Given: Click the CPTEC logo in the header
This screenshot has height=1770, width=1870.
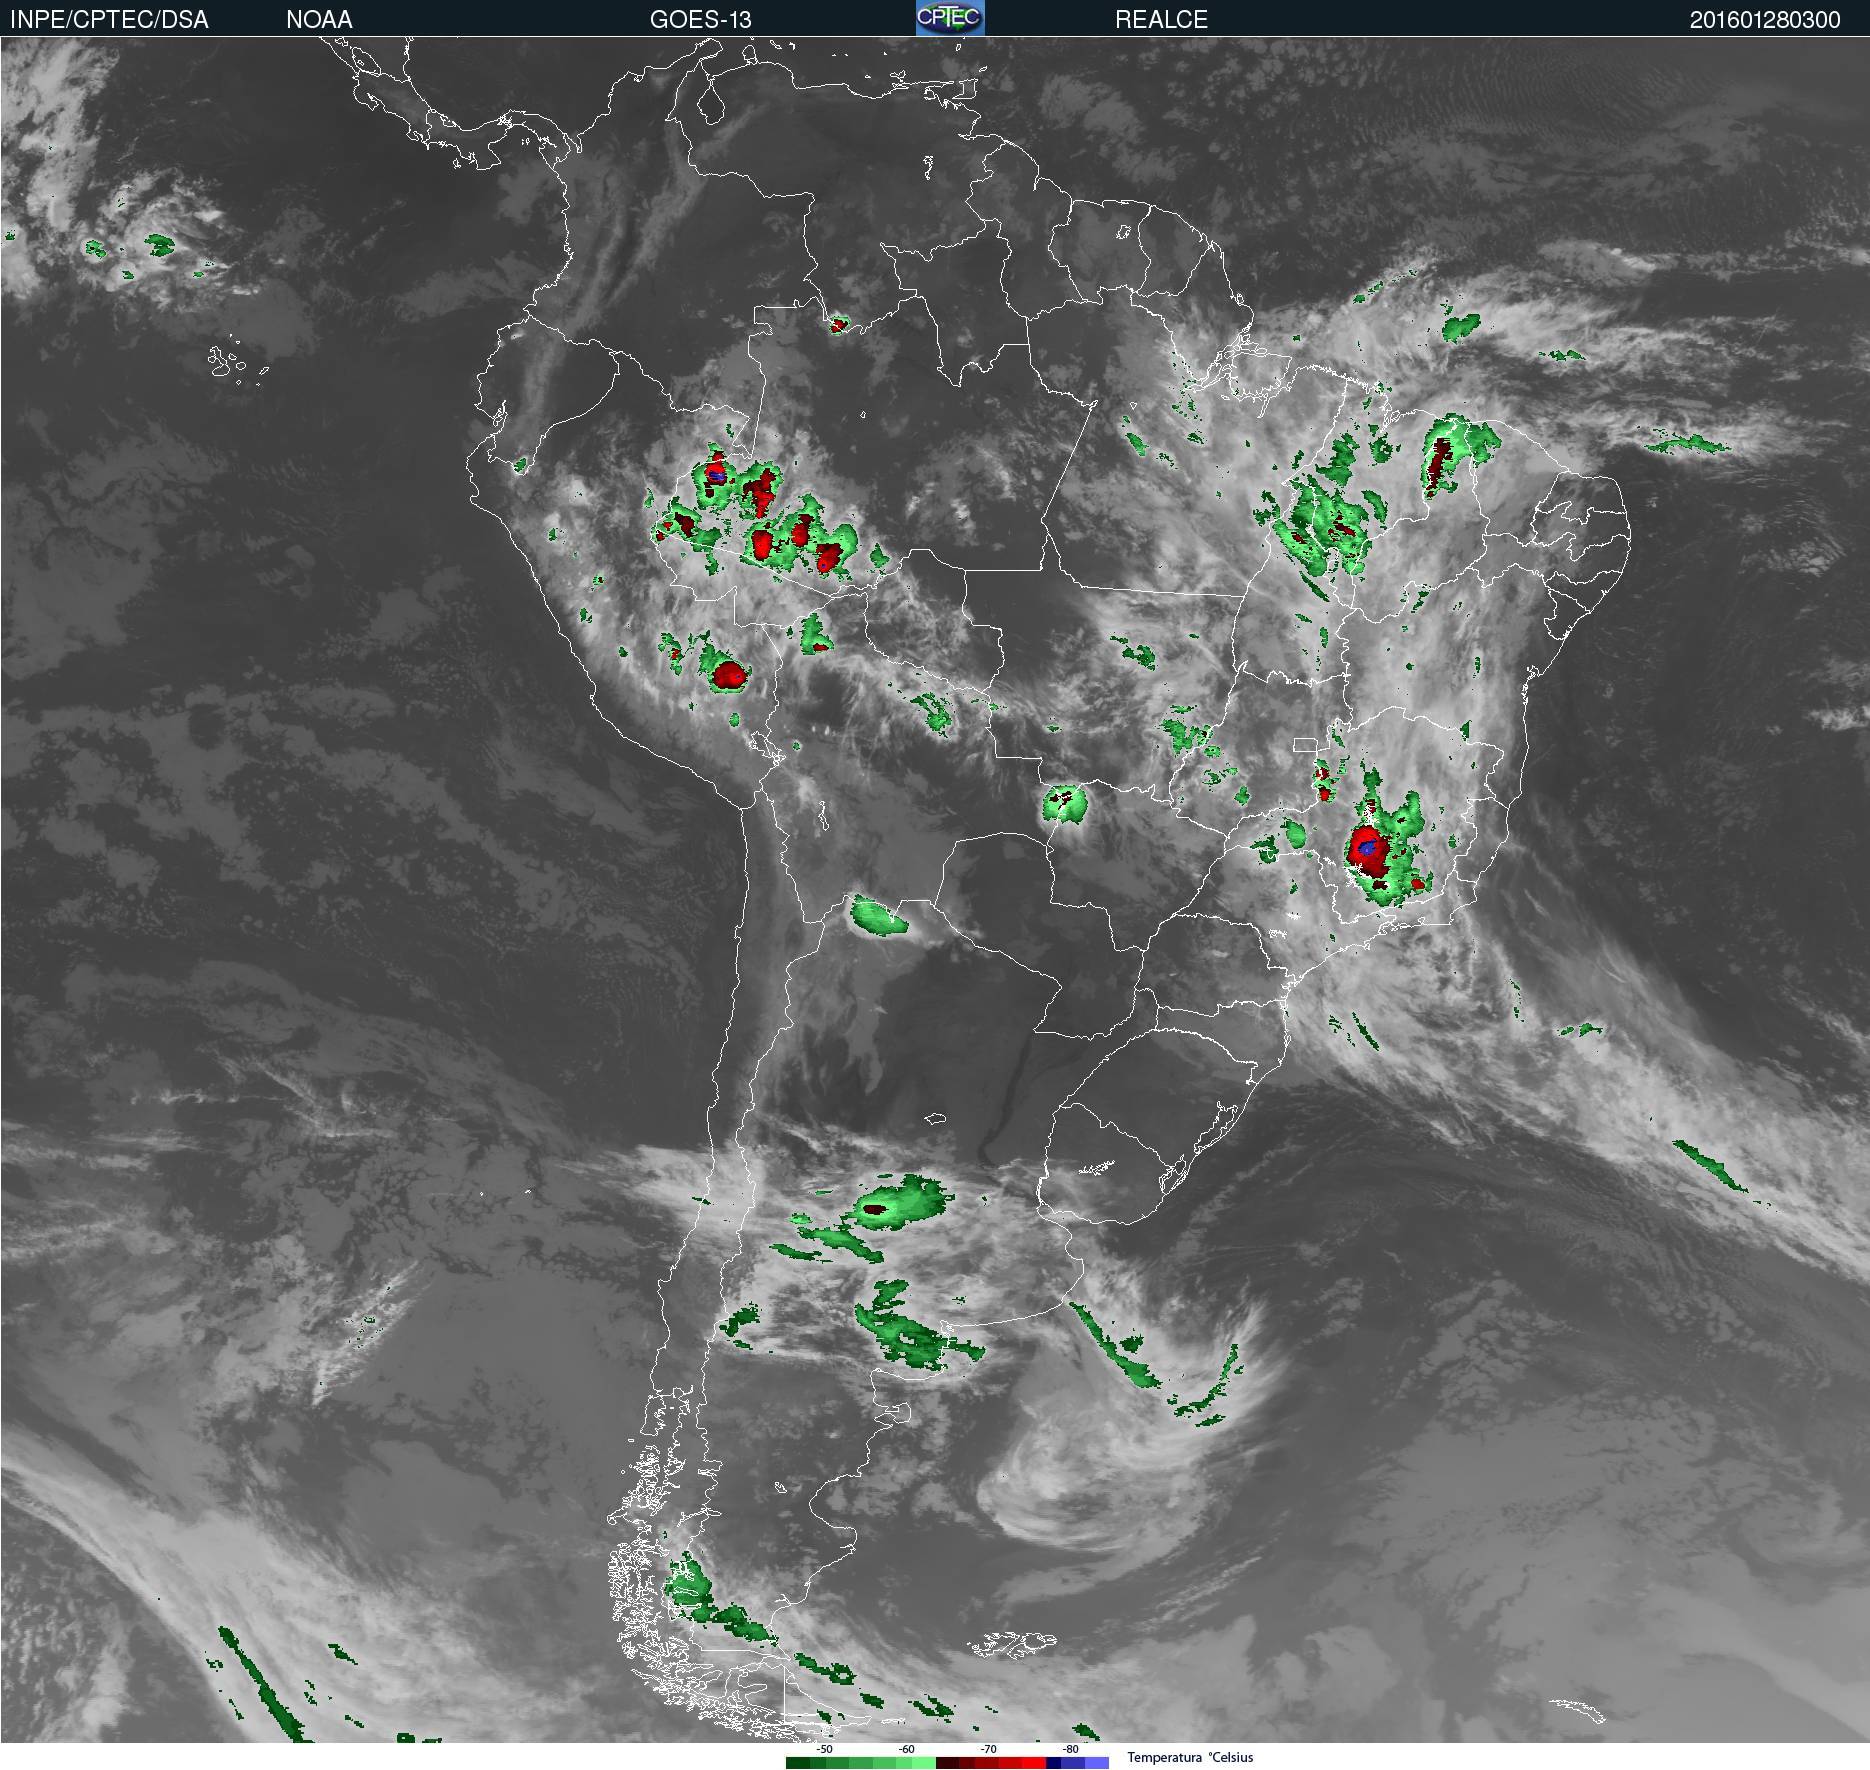Looking at the screenshot, I should (950, 18).
